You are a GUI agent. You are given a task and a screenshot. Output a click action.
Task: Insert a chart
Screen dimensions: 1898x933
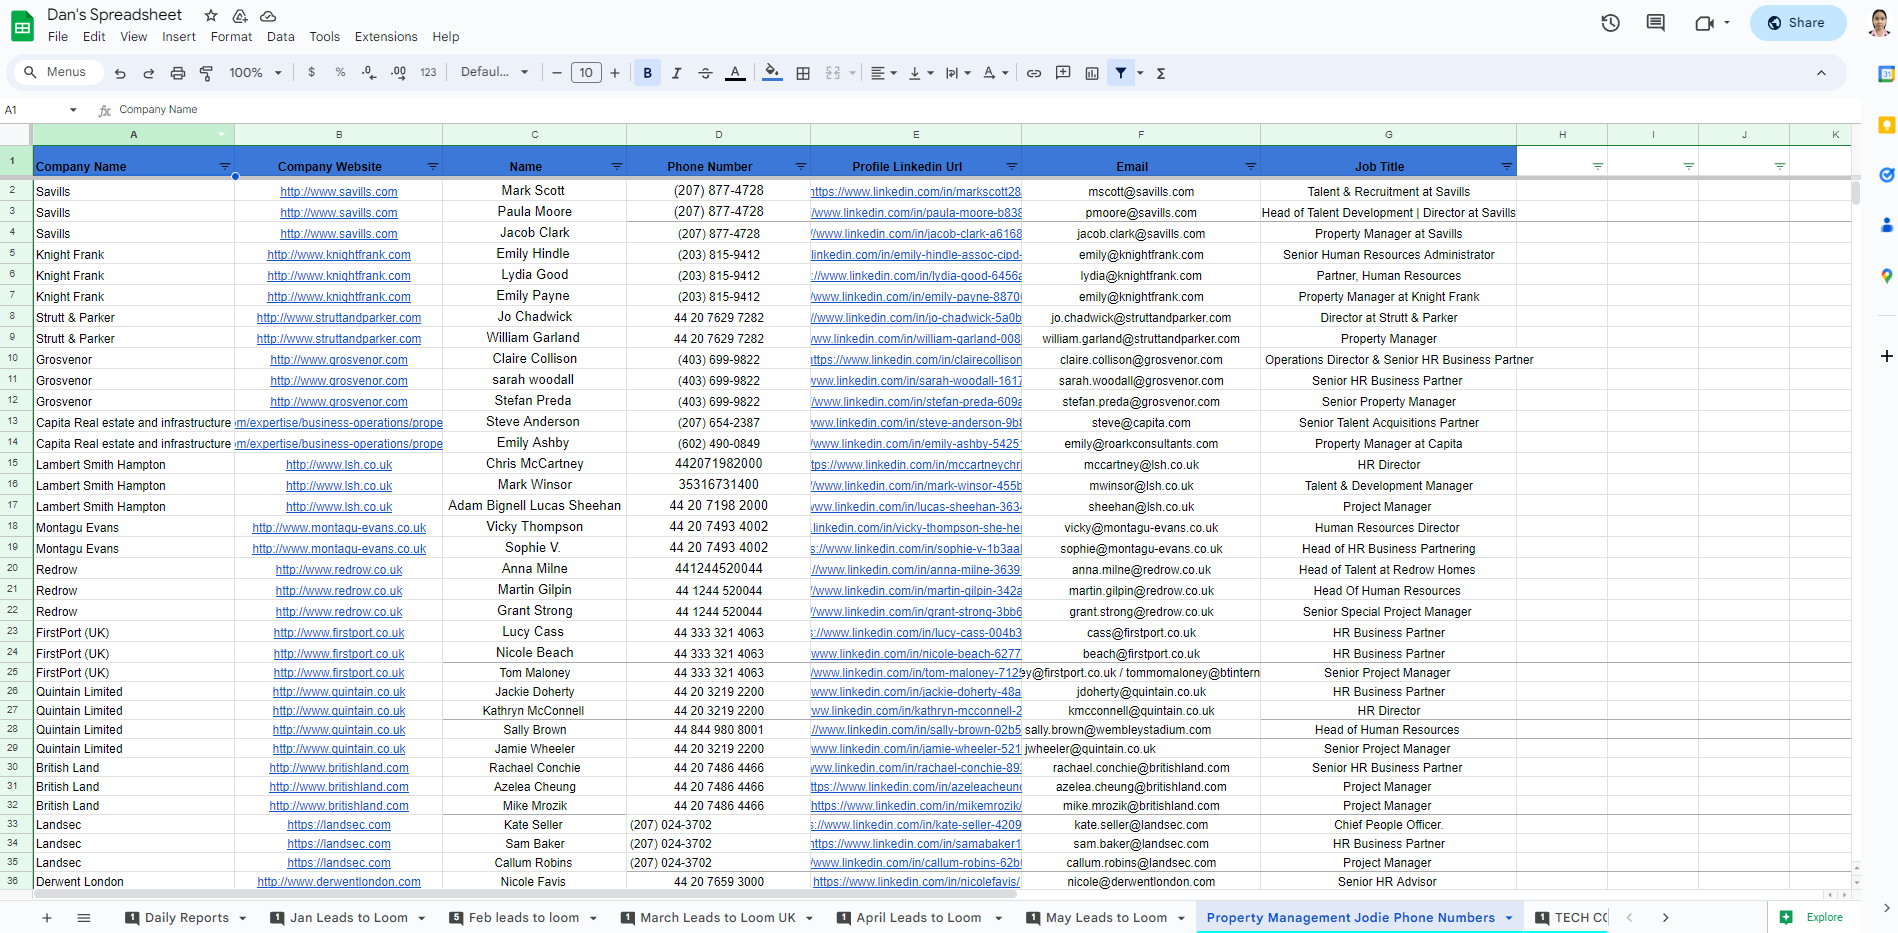click(1092, 73)
